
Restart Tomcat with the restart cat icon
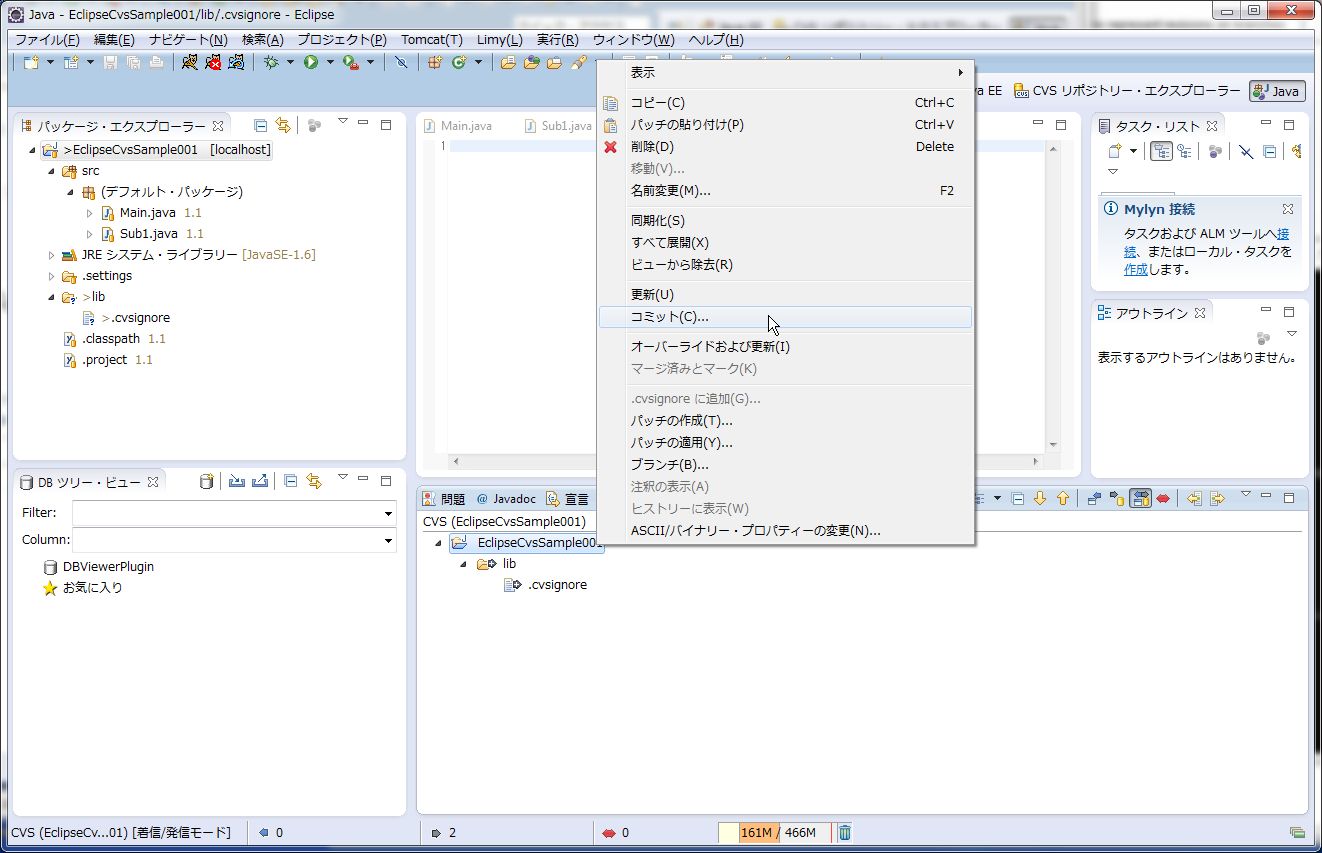pos(237,63)
